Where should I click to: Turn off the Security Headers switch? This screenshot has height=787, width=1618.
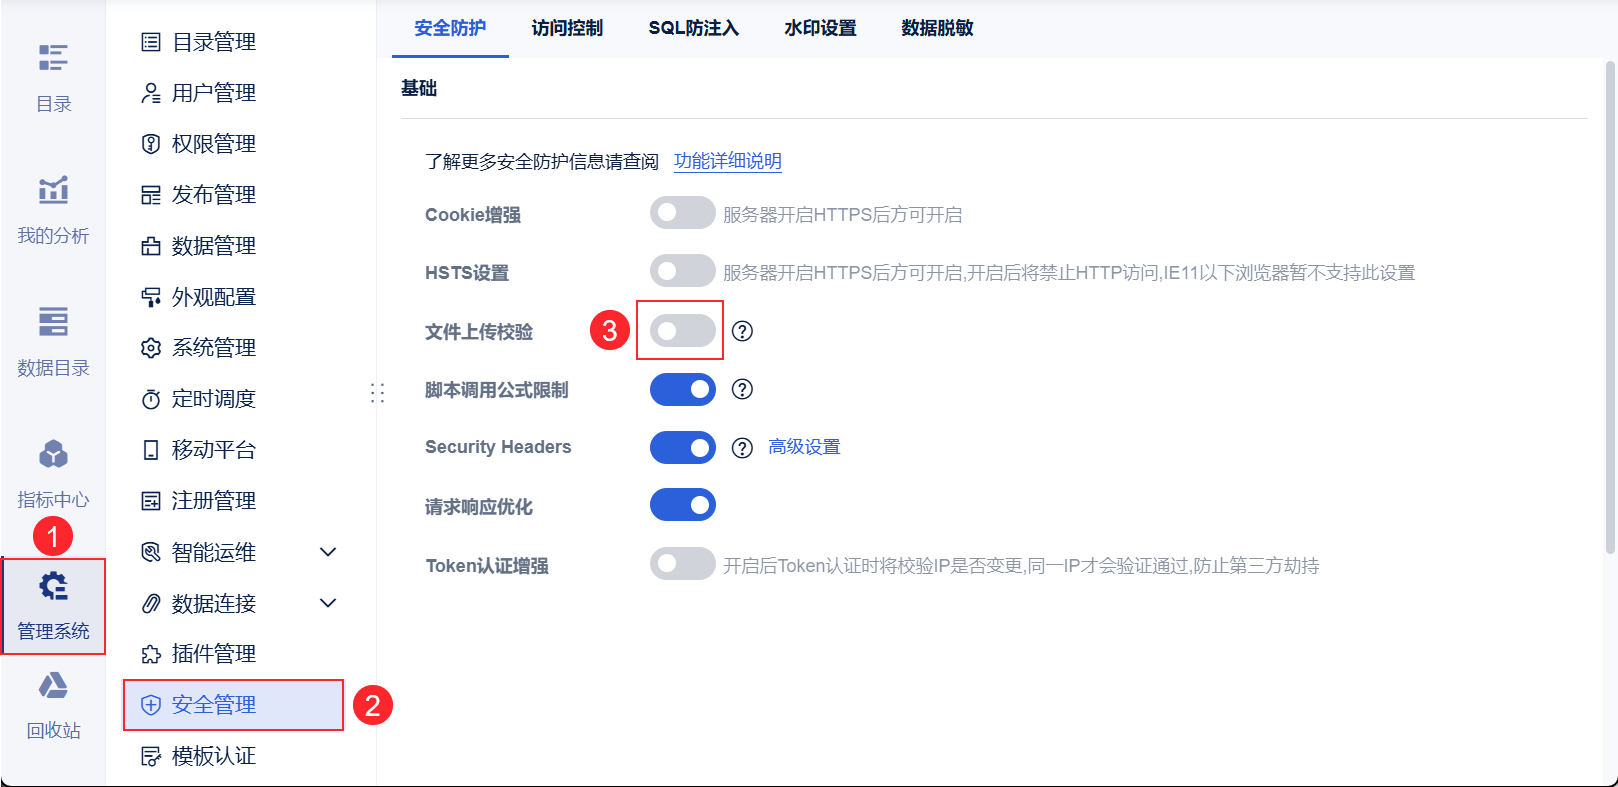click(682, 447)
